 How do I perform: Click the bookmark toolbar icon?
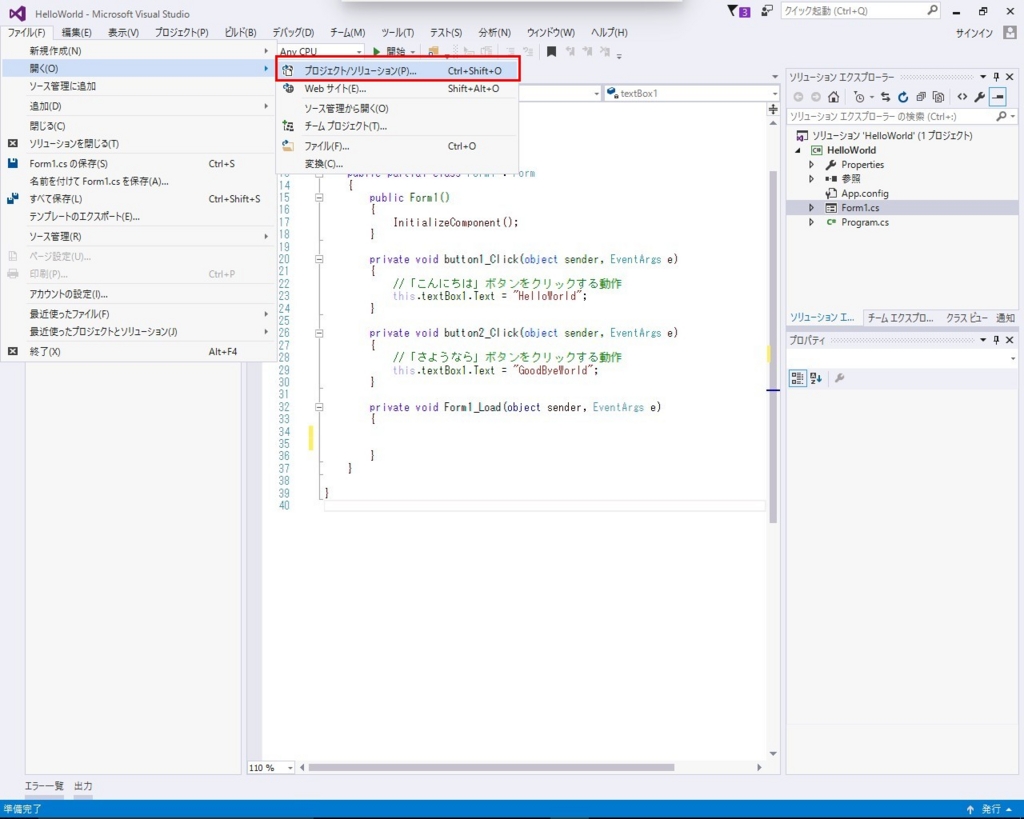click(x=552, y=52)
